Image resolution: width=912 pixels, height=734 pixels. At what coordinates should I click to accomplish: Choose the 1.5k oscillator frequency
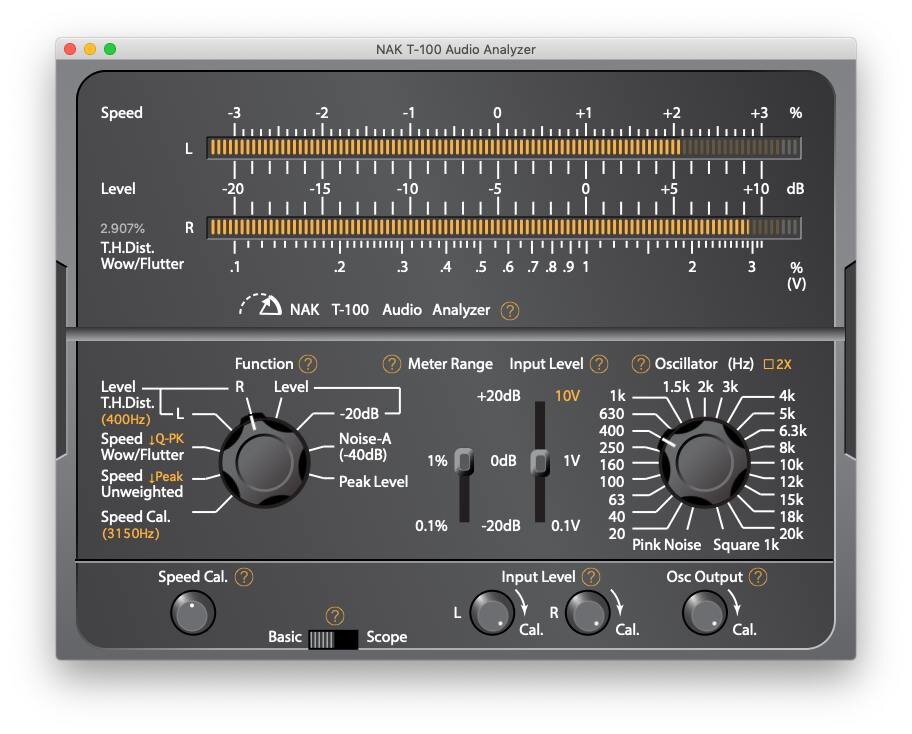pyautogui.click(x=676, y=387)
